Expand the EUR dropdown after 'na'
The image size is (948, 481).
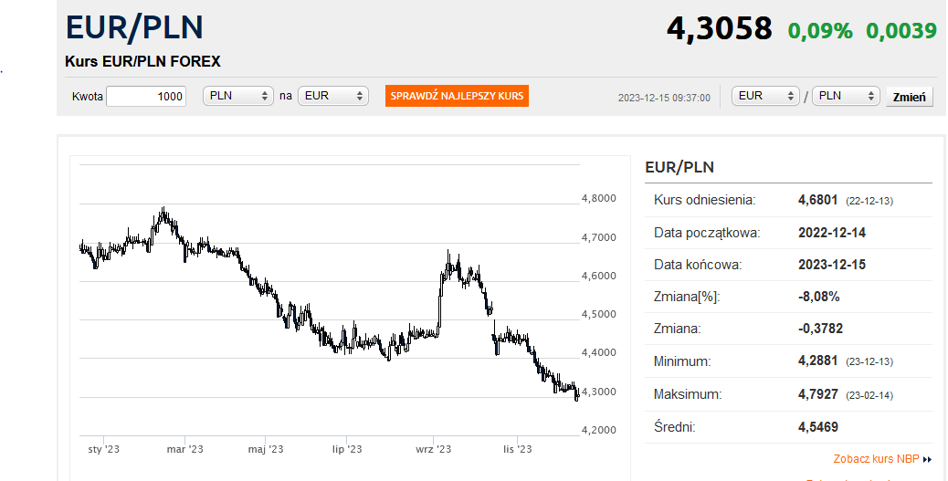333,96
